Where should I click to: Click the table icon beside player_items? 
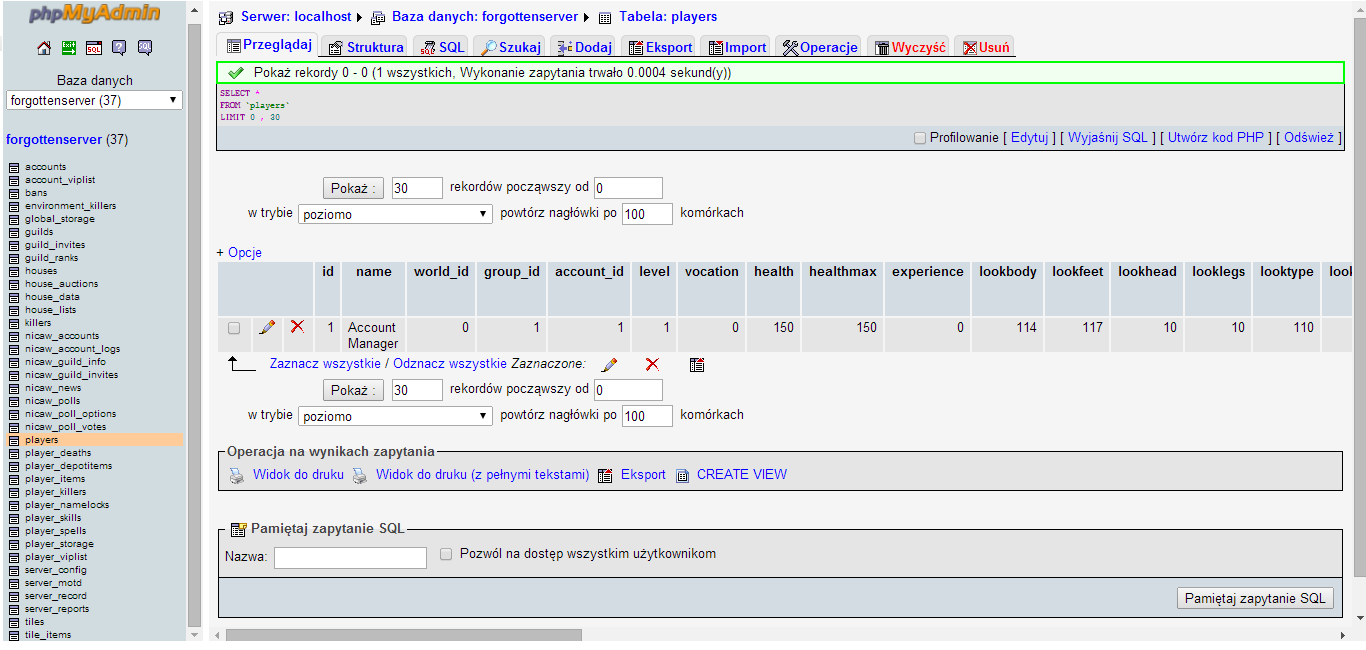[14, 479]
